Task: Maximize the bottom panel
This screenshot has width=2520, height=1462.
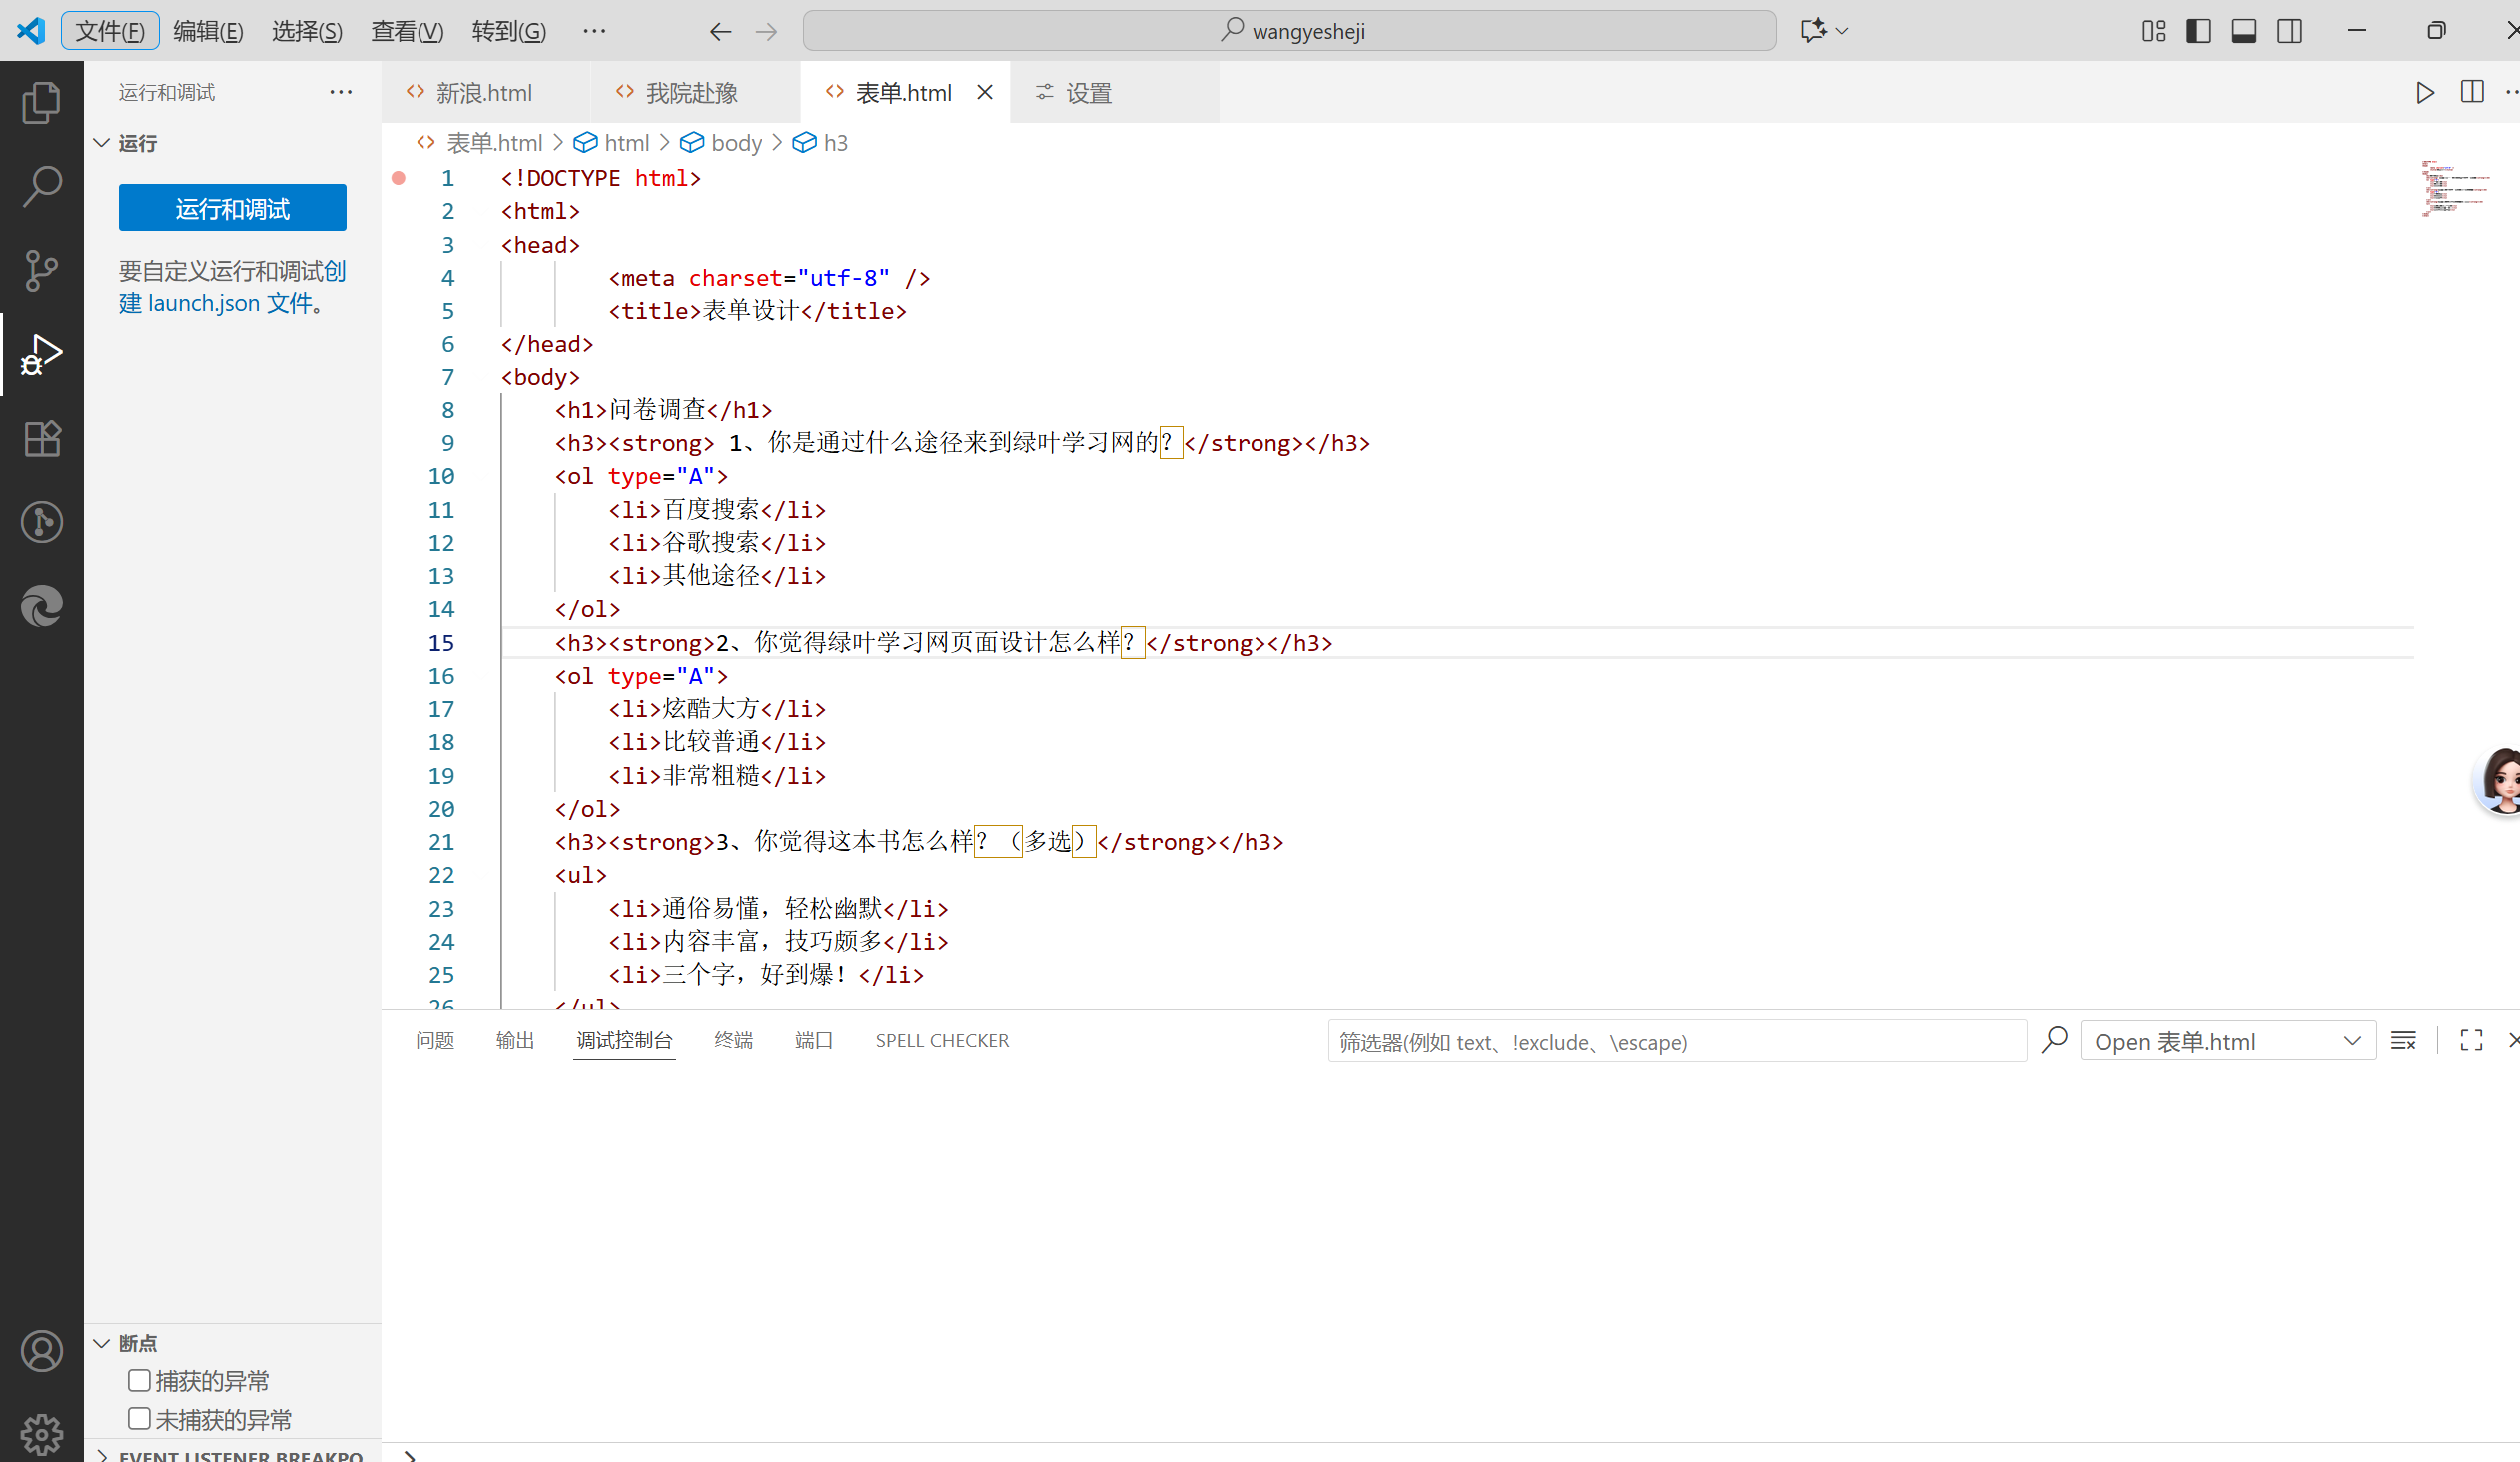Action: tap(2470, 1040)
